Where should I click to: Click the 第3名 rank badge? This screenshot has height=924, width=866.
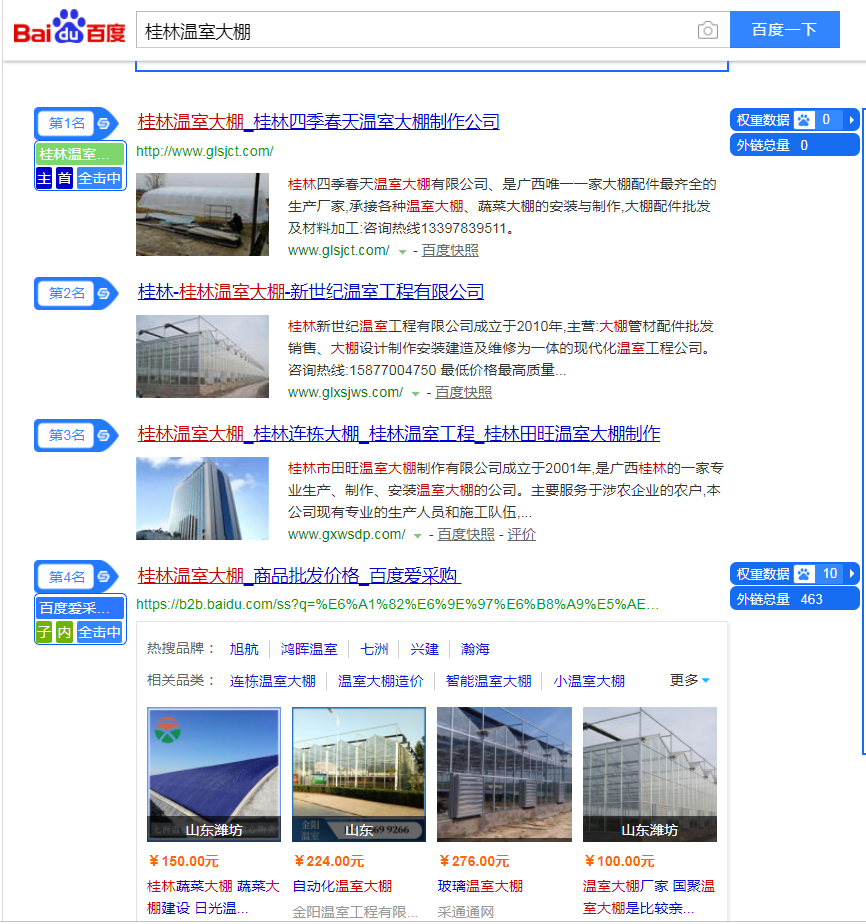click(67, 435)
